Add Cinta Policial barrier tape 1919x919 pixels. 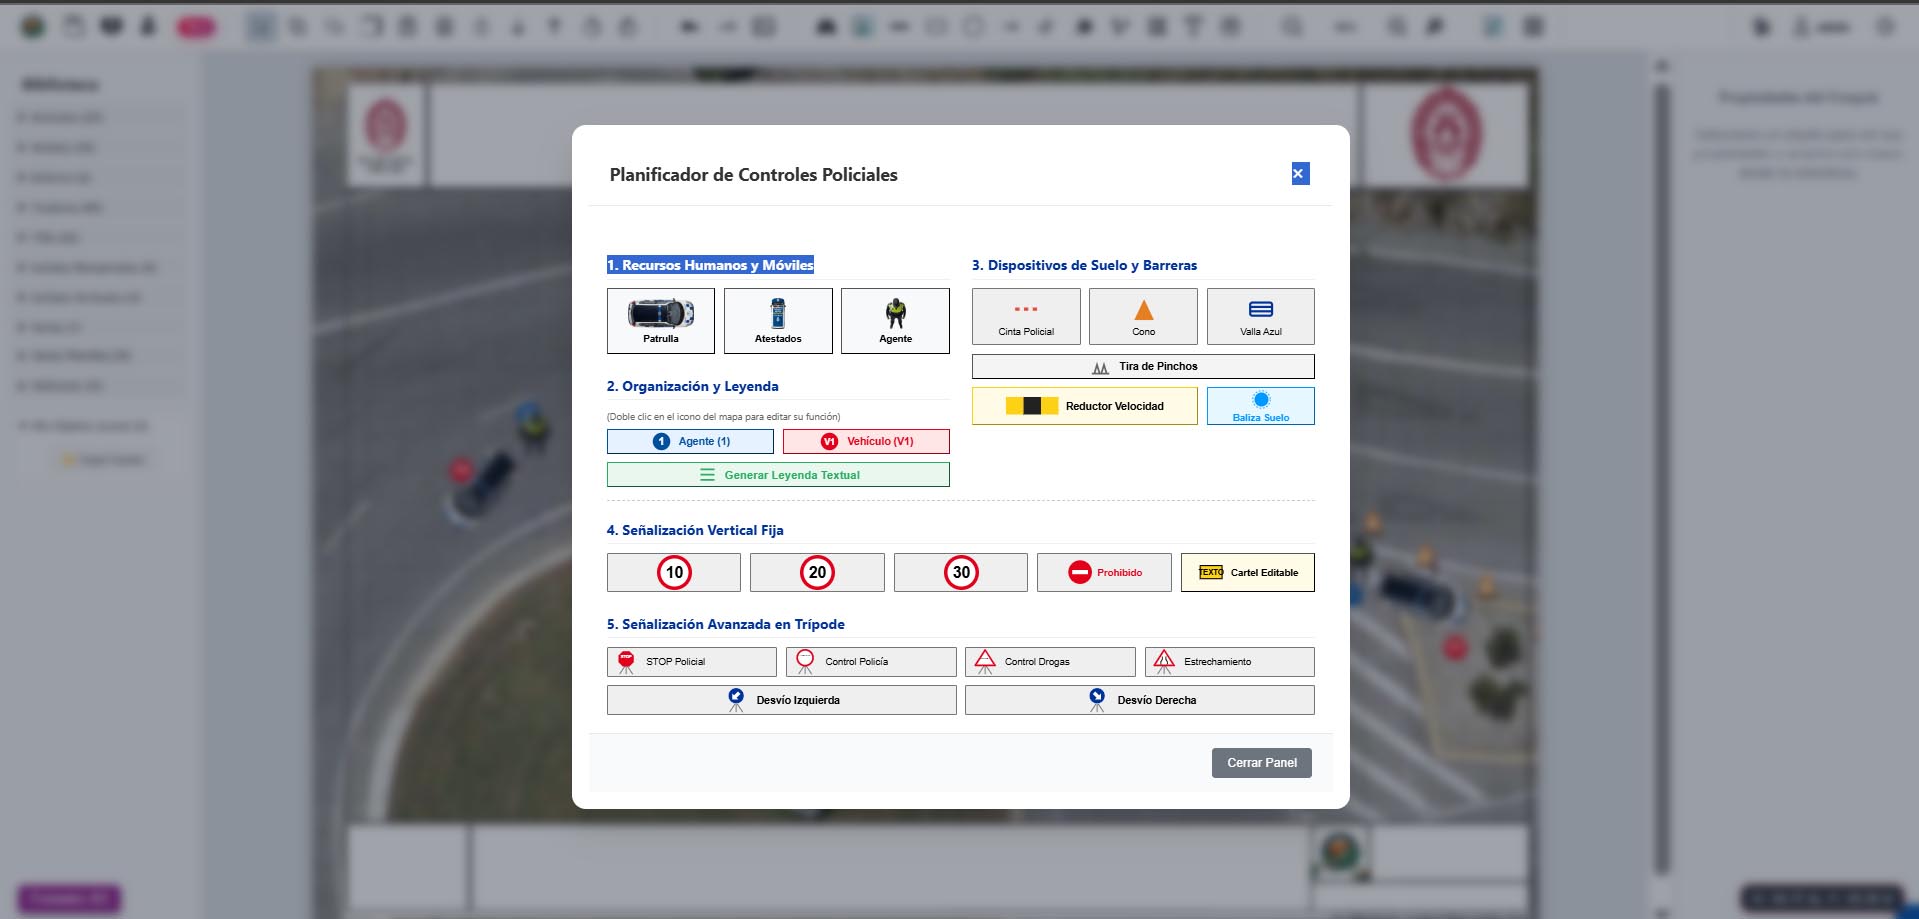point(1026,316)
